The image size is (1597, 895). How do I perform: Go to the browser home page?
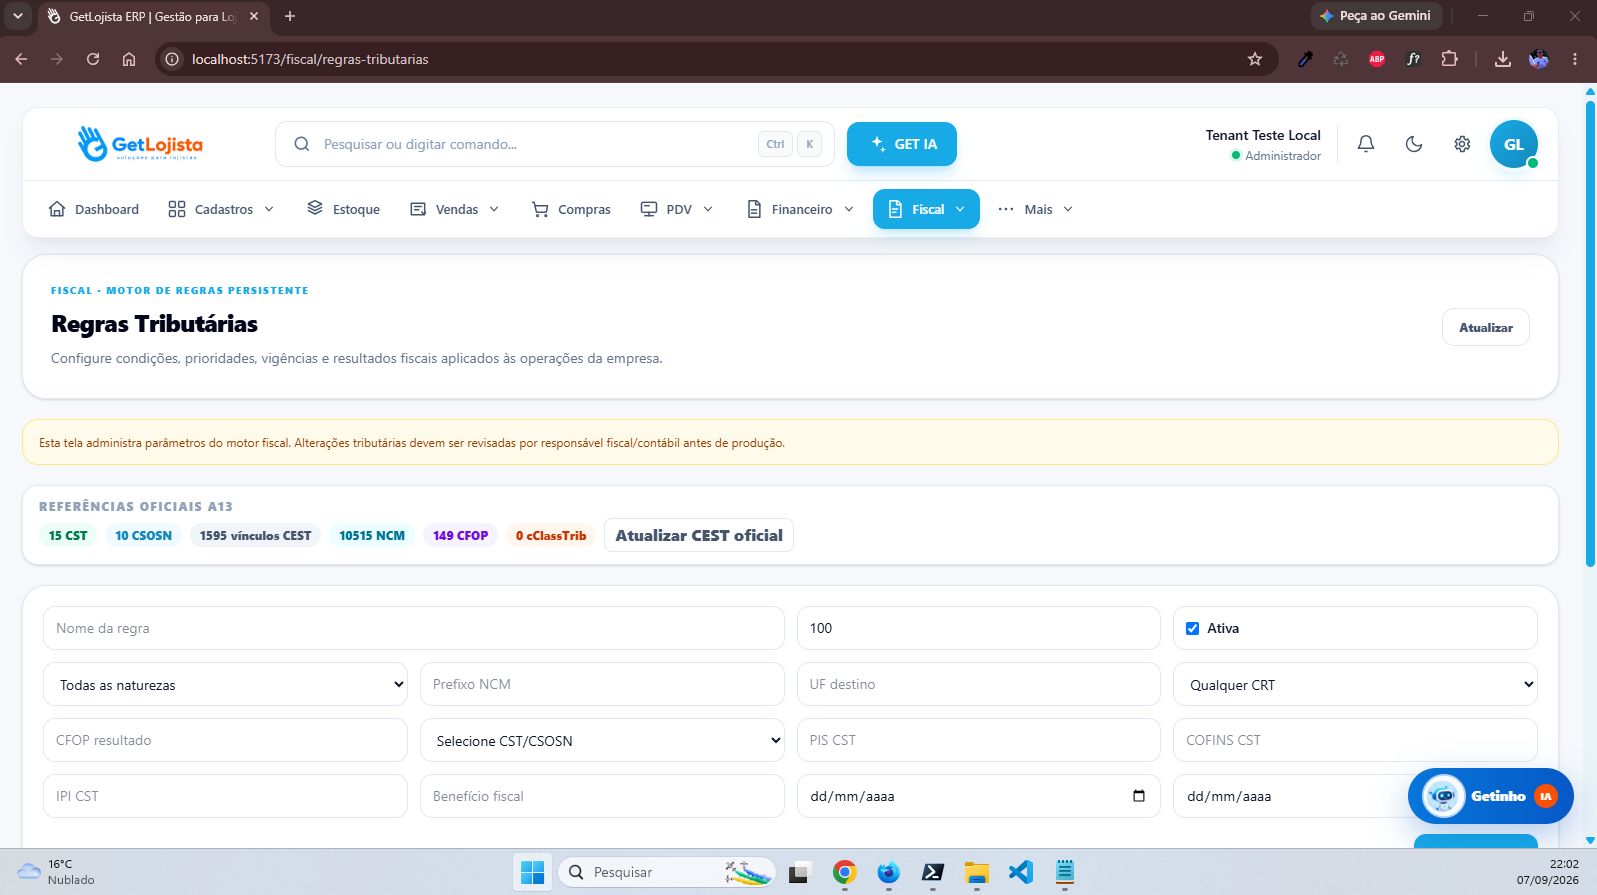129,59
